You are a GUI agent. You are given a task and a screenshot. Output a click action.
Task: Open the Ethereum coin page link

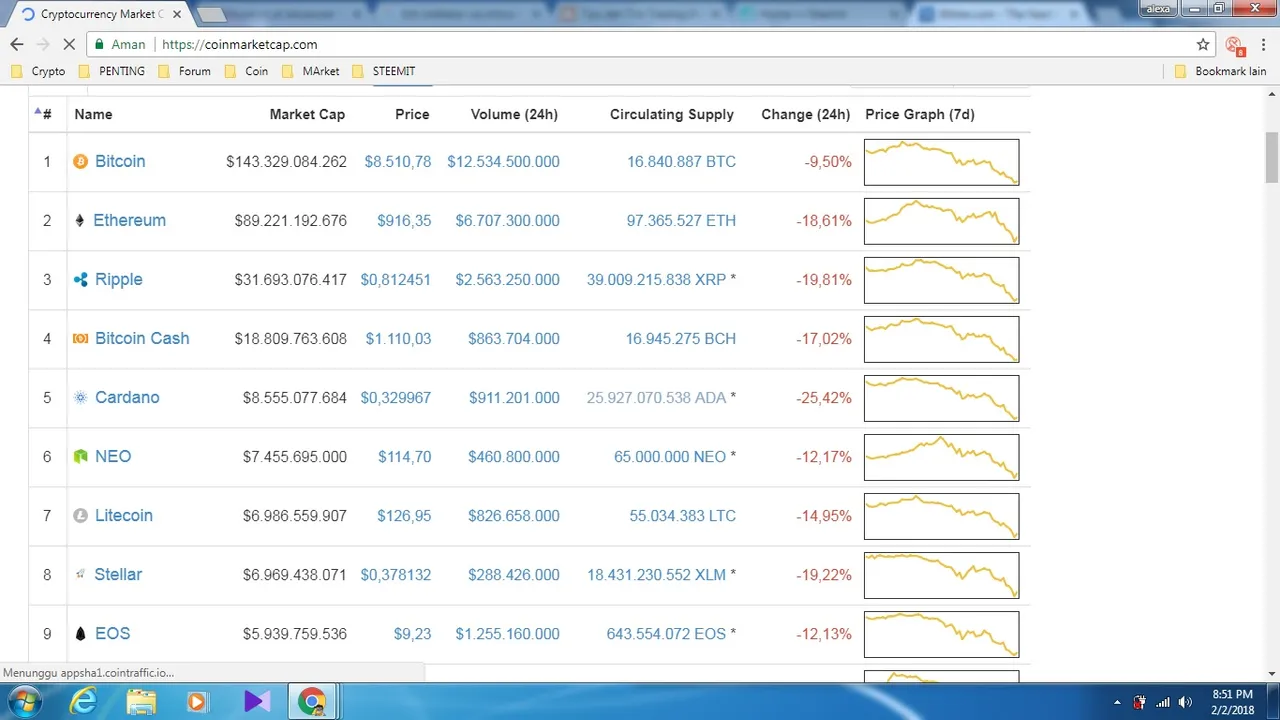129,220
